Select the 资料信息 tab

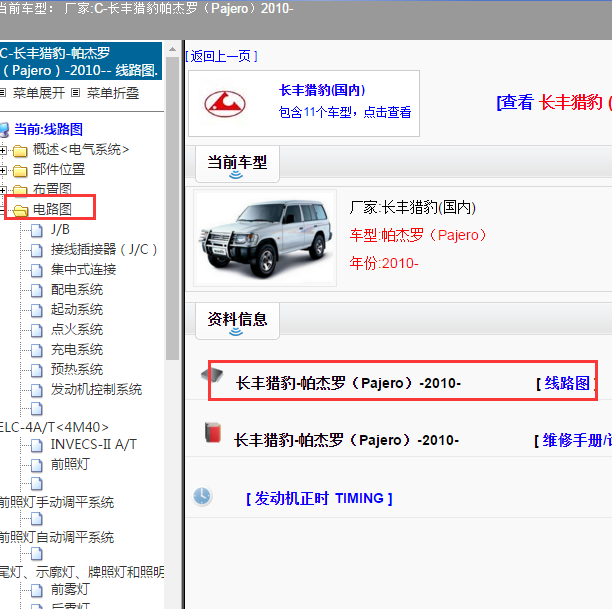pos(237,321)
